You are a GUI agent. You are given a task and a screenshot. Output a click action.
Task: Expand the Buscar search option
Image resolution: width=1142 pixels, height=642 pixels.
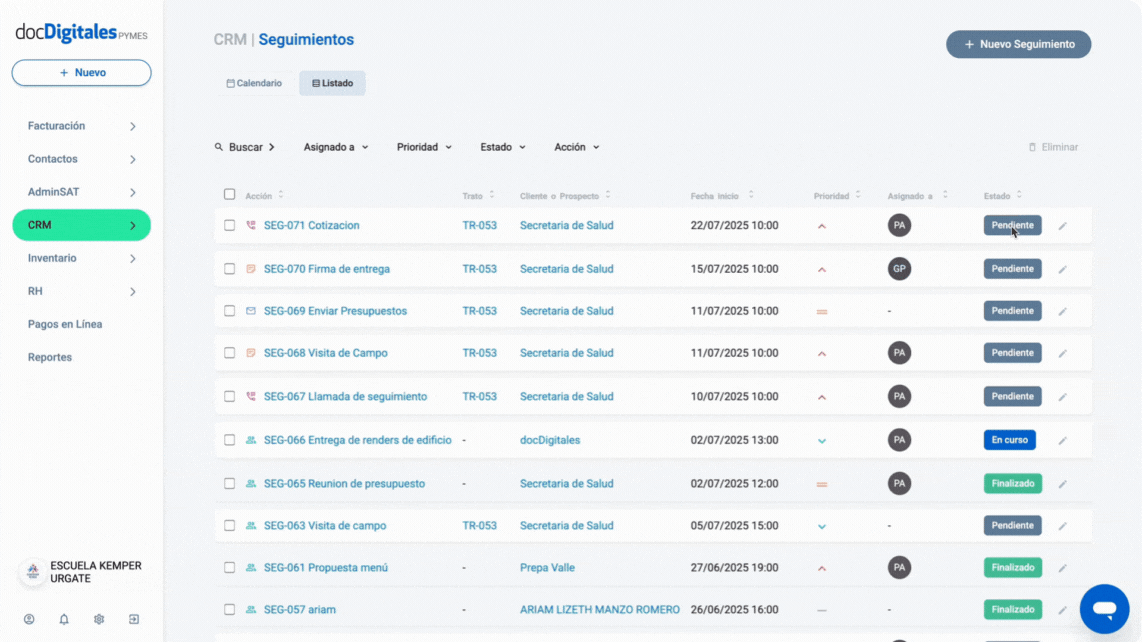(245, 147)
